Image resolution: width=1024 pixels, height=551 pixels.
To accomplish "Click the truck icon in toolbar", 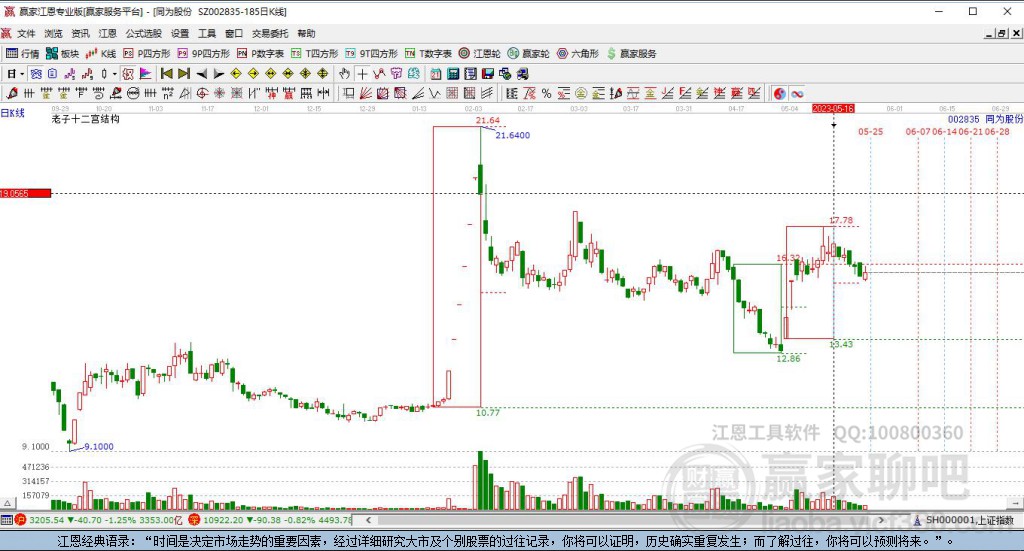I will click(523, 74).
